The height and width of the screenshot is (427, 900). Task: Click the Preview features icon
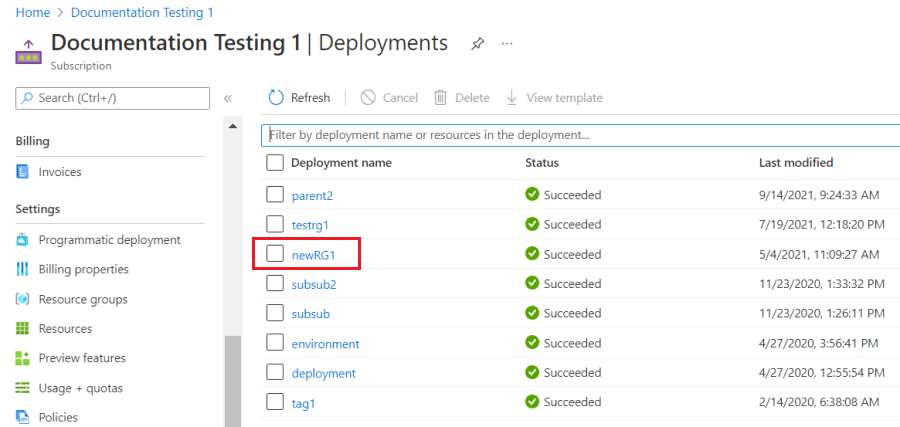pyautogui.click(x=22, y=358)
